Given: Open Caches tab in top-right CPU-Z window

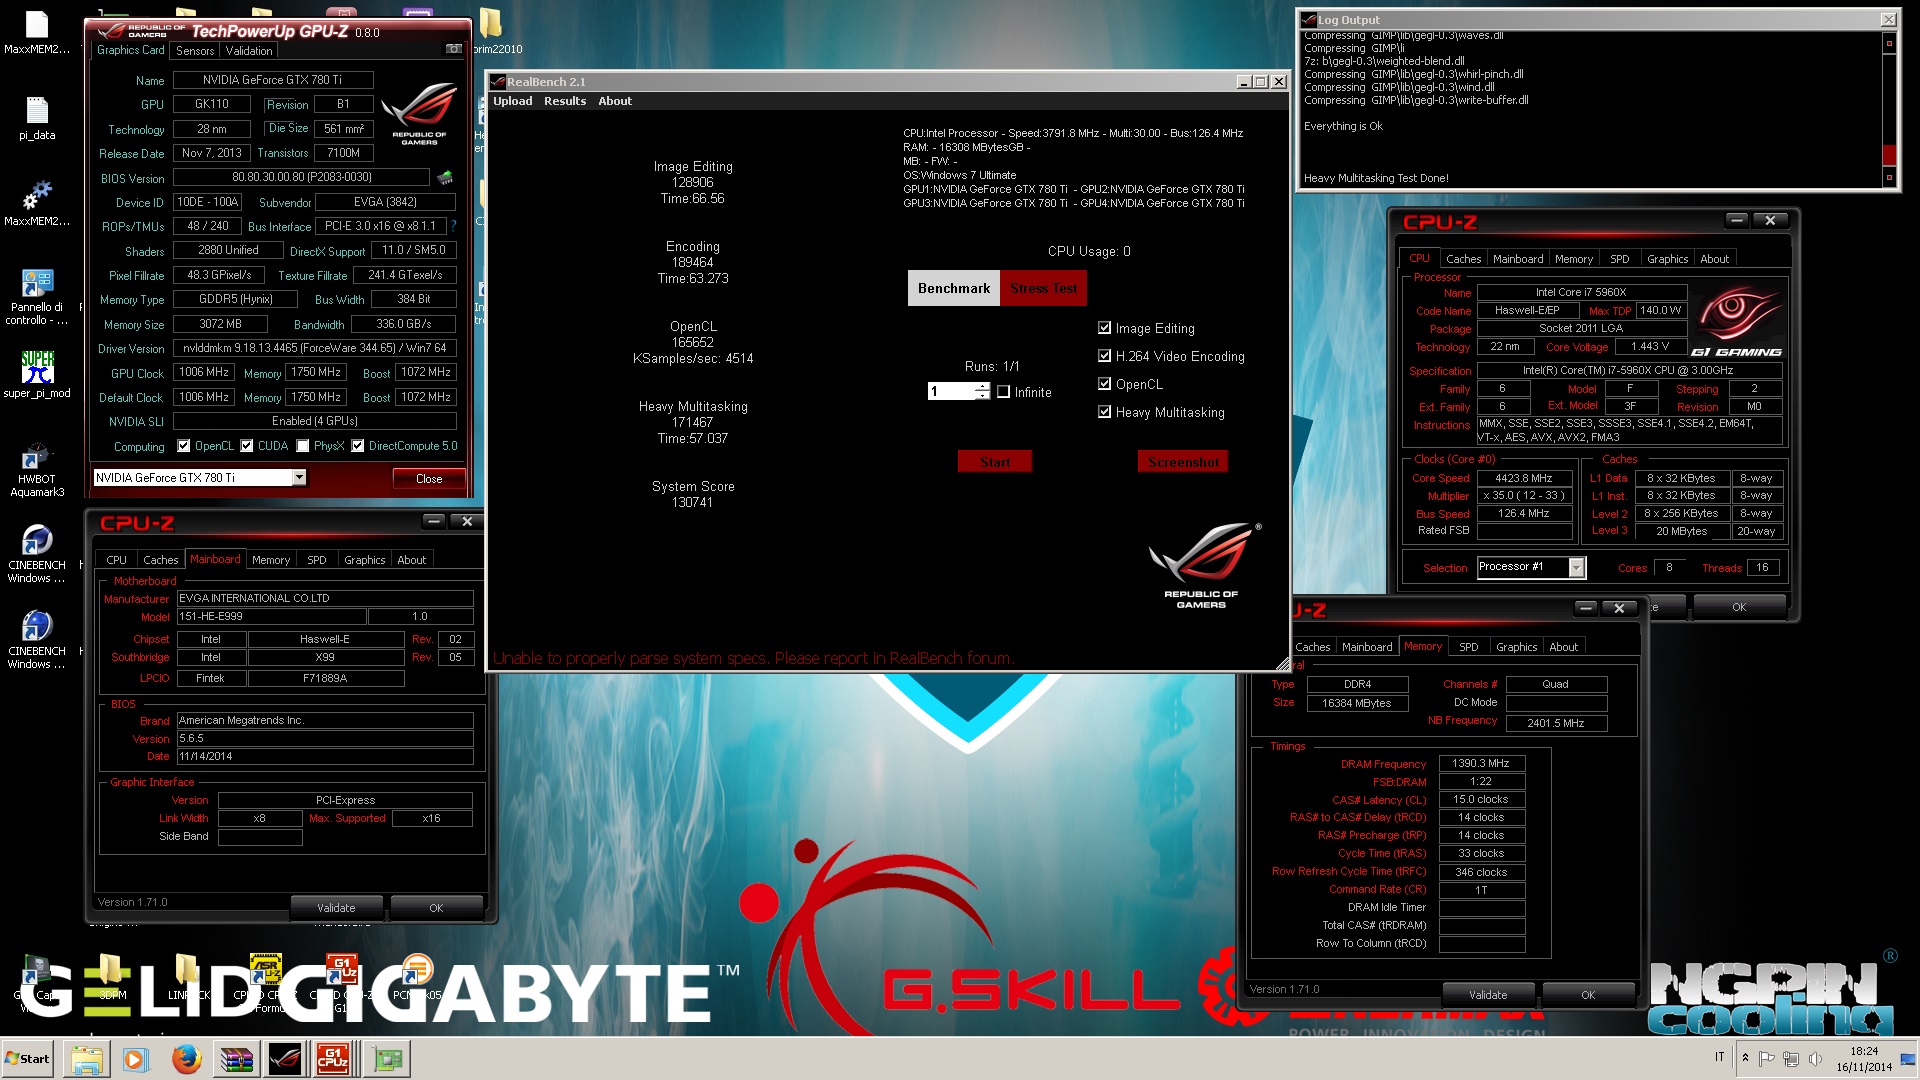Looking at the screenshot, I should click(1463, 259).
